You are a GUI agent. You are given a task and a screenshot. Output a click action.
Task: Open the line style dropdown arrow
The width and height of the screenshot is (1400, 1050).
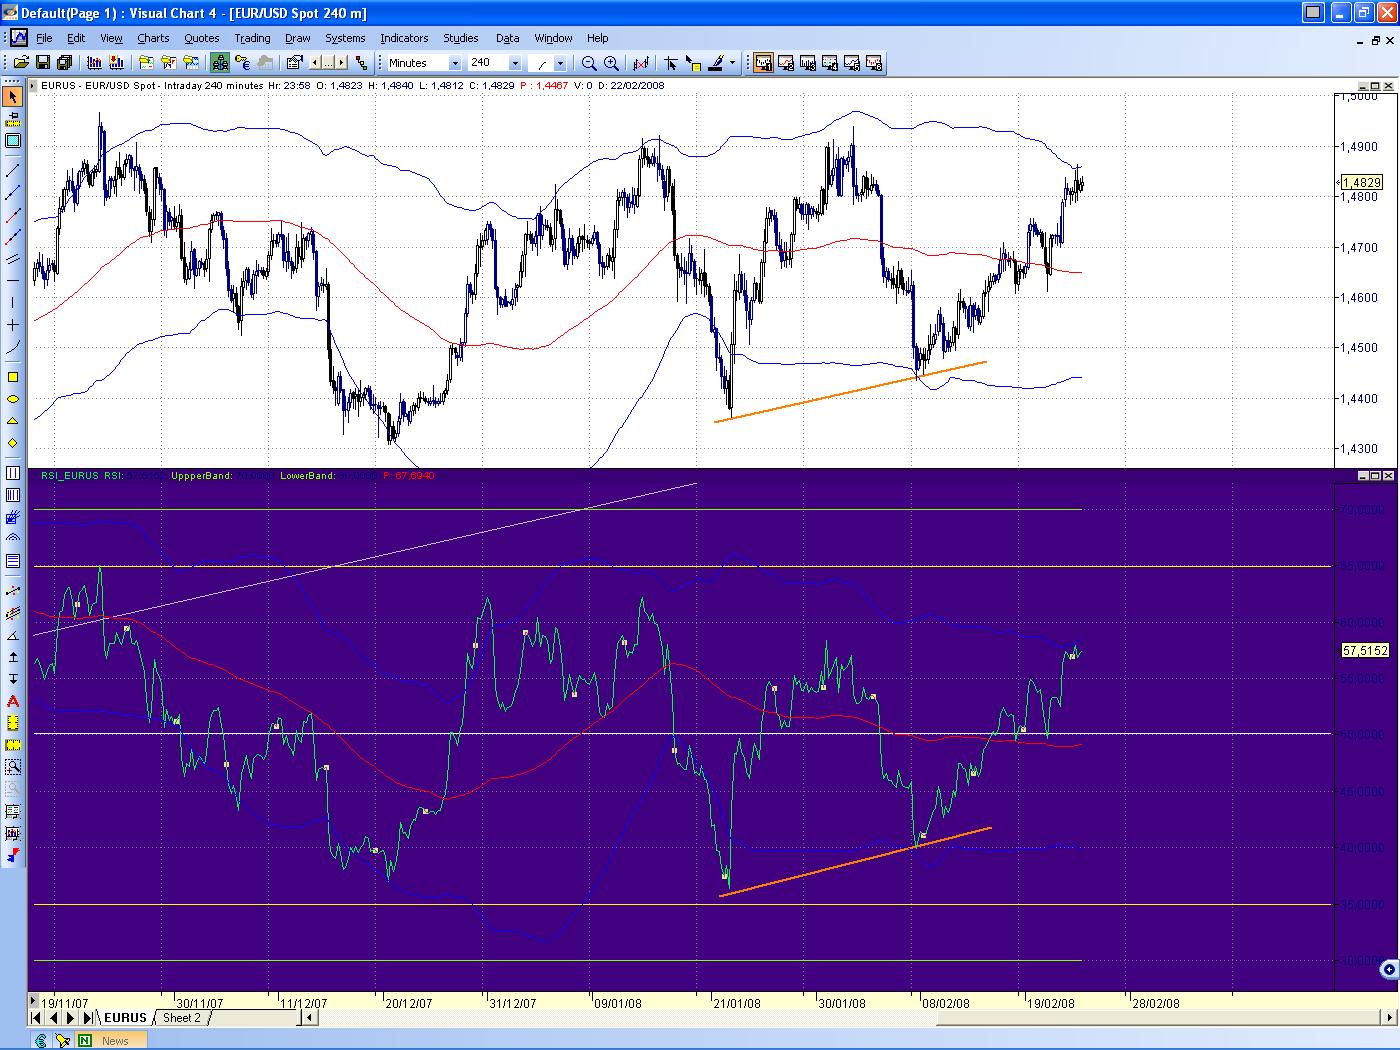tap(560, 63)
